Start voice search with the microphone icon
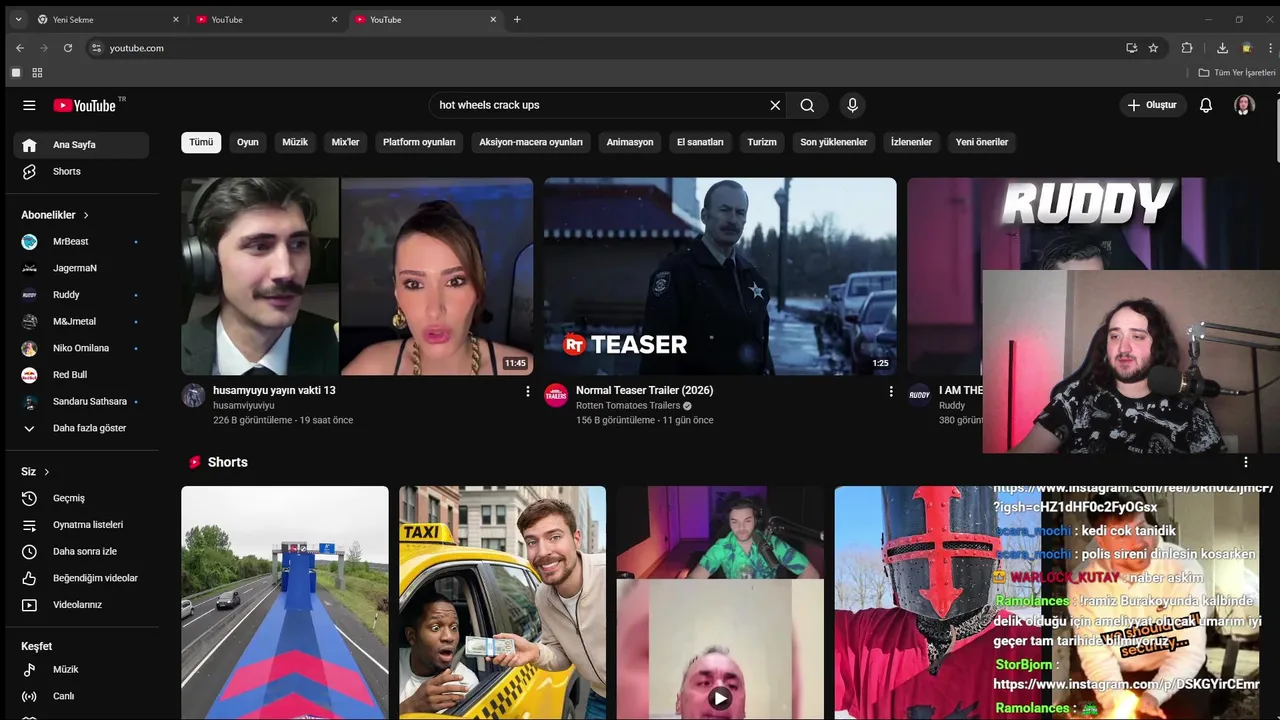This screenshot has height=720, width=1280. tap(852, 105)
